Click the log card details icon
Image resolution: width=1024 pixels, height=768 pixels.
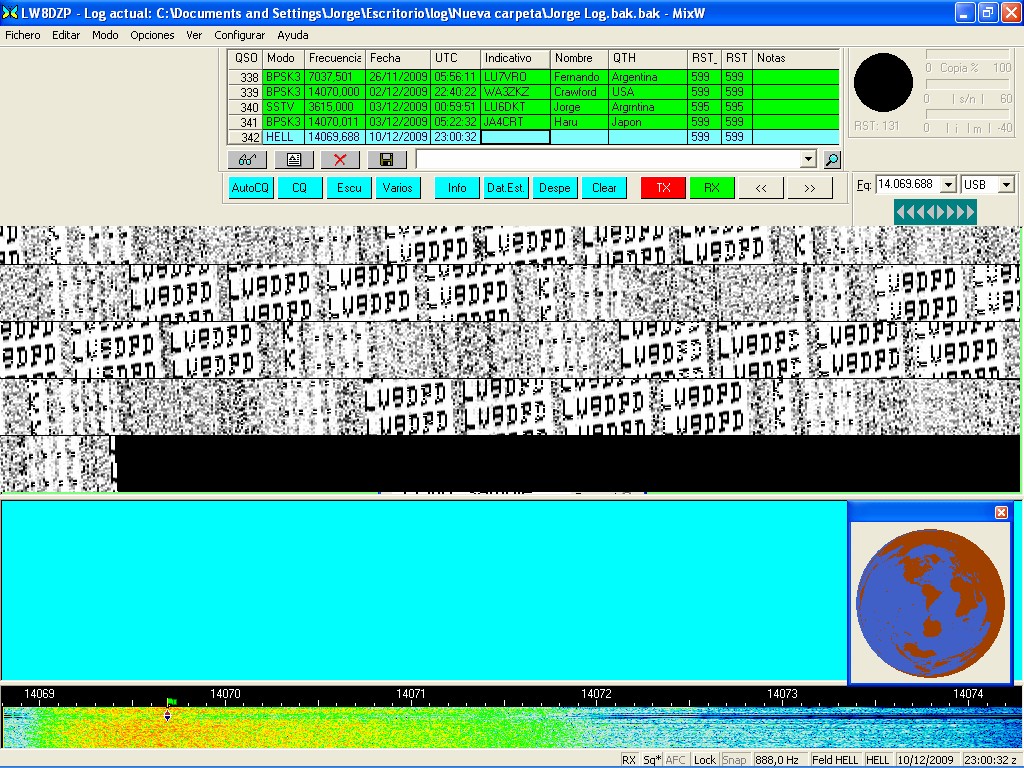(294, 160)
